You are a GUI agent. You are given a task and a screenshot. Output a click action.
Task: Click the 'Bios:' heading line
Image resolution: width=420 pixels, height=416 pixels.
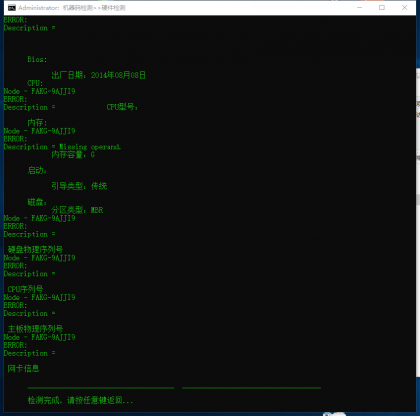pos(37,59)
